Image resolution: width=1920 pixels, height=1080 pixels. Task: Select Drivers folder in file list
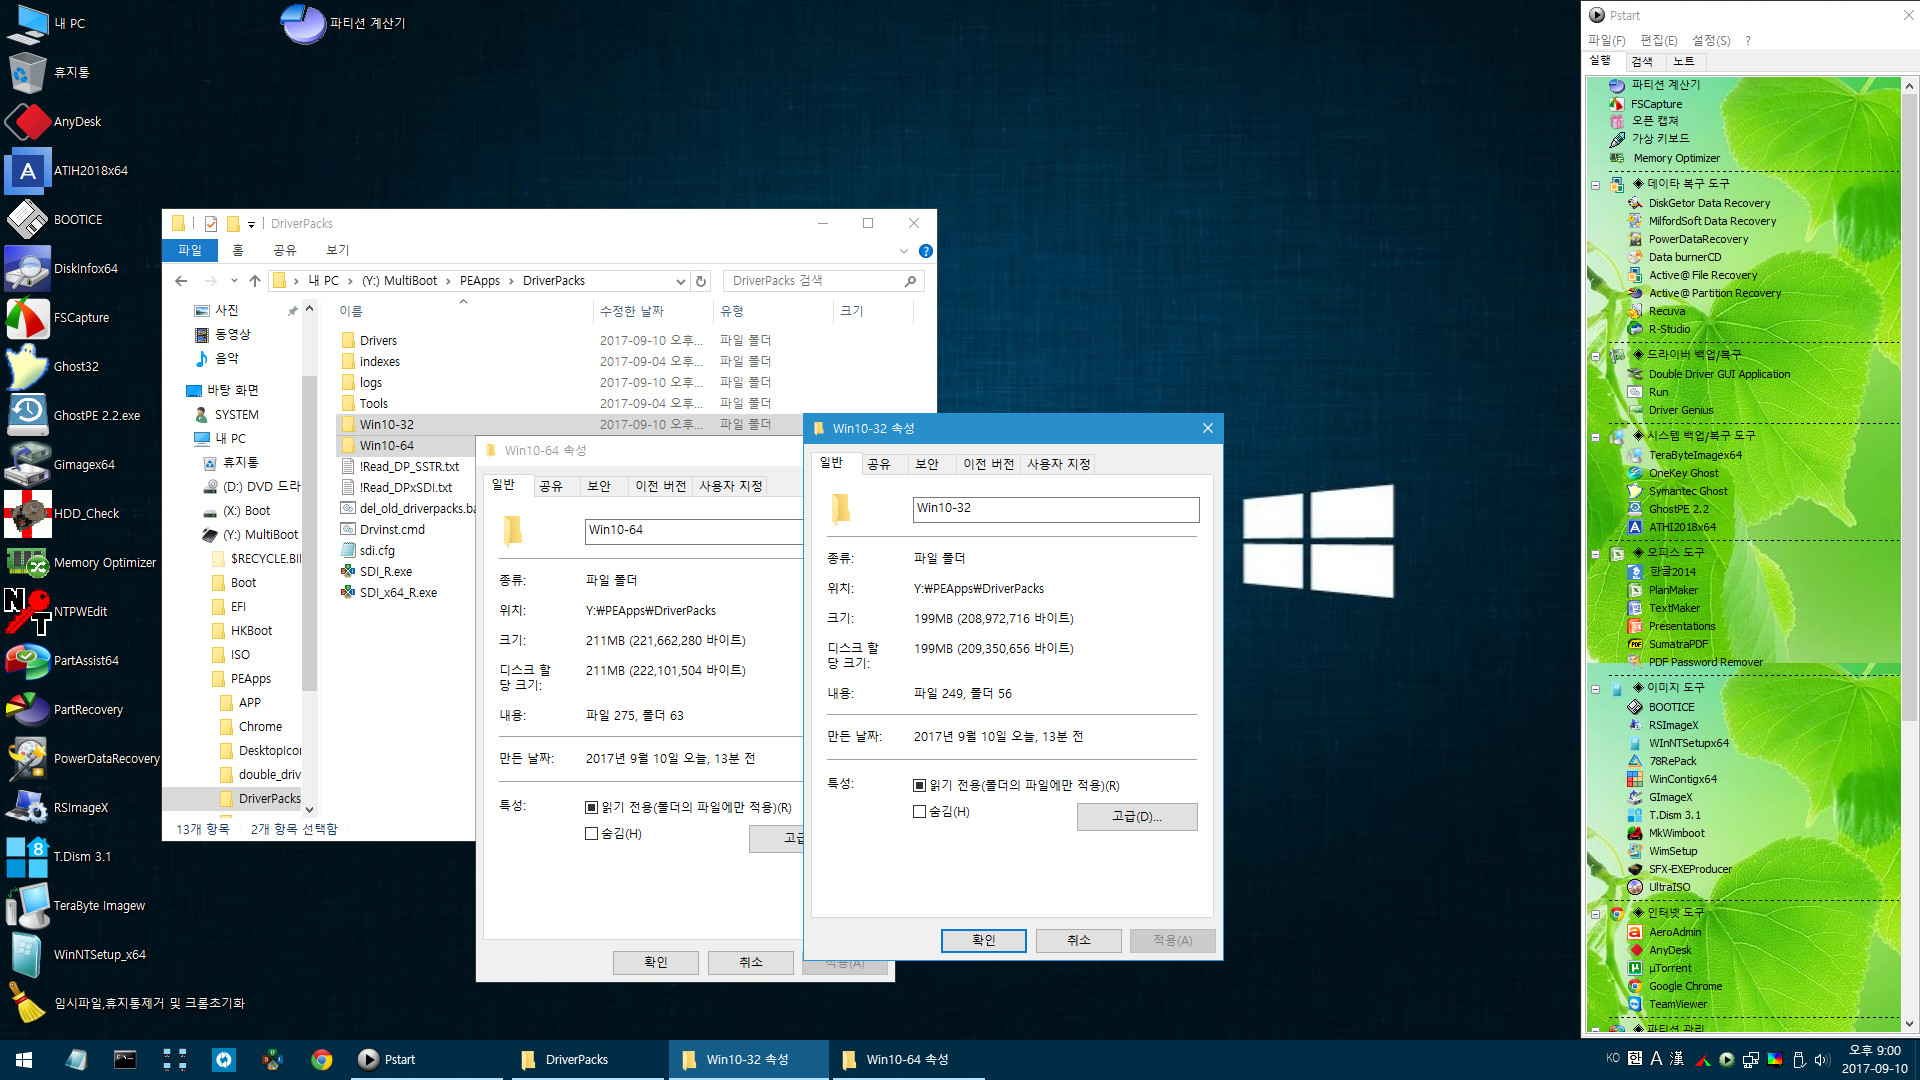pyautogui.click(x=379, y=341)
